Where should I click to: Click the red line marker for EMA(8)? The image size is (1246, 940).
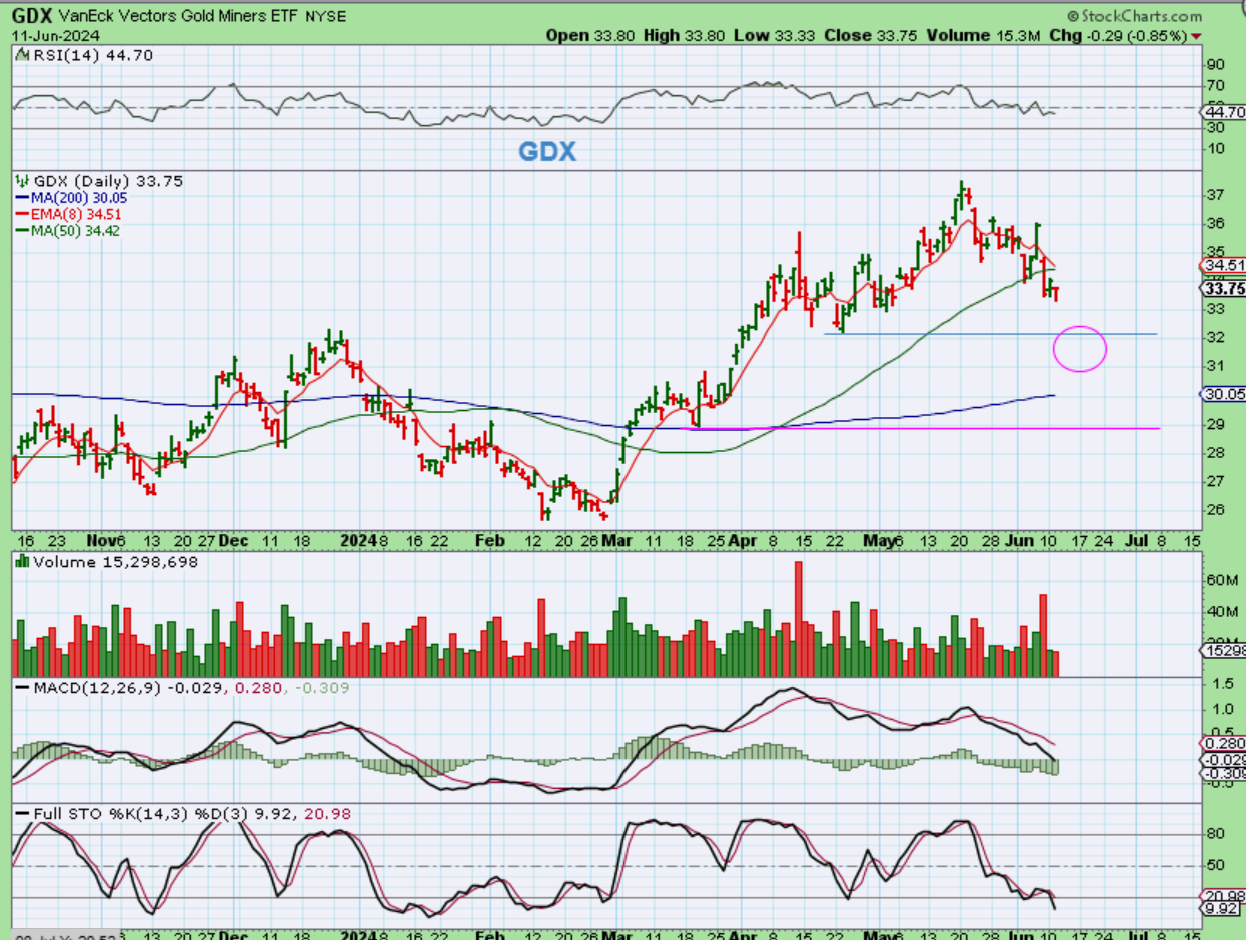(x=23, y=214)
